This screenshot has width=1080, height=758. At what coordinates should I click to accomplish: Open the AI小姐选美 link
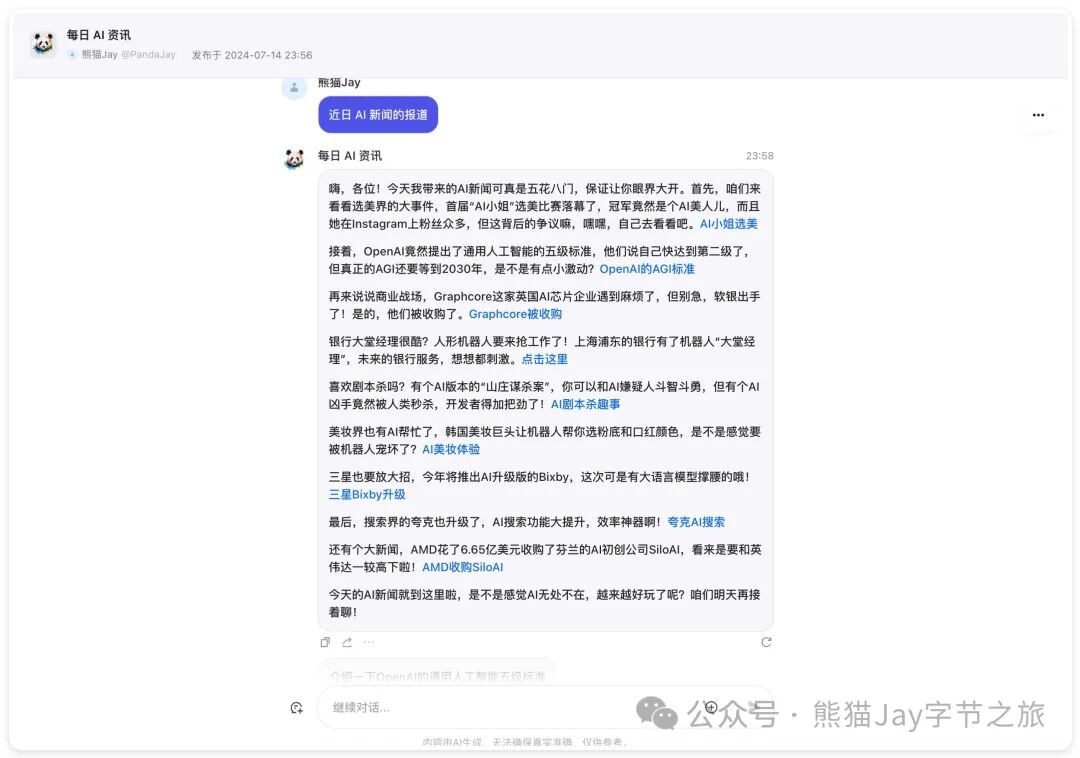pyautogui.click(x=729, y=224)
